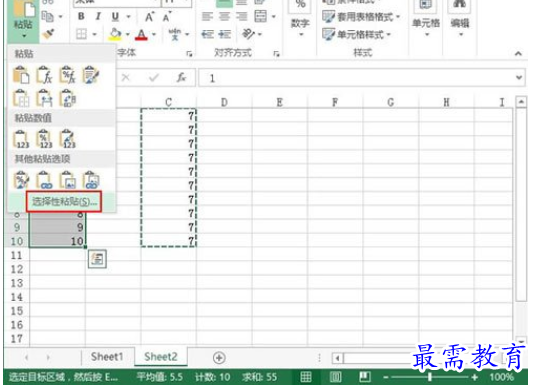Click the Copy icon in the ribbon
The width and height of the screenshot is (534, 388).
click(x=48, y=16)
